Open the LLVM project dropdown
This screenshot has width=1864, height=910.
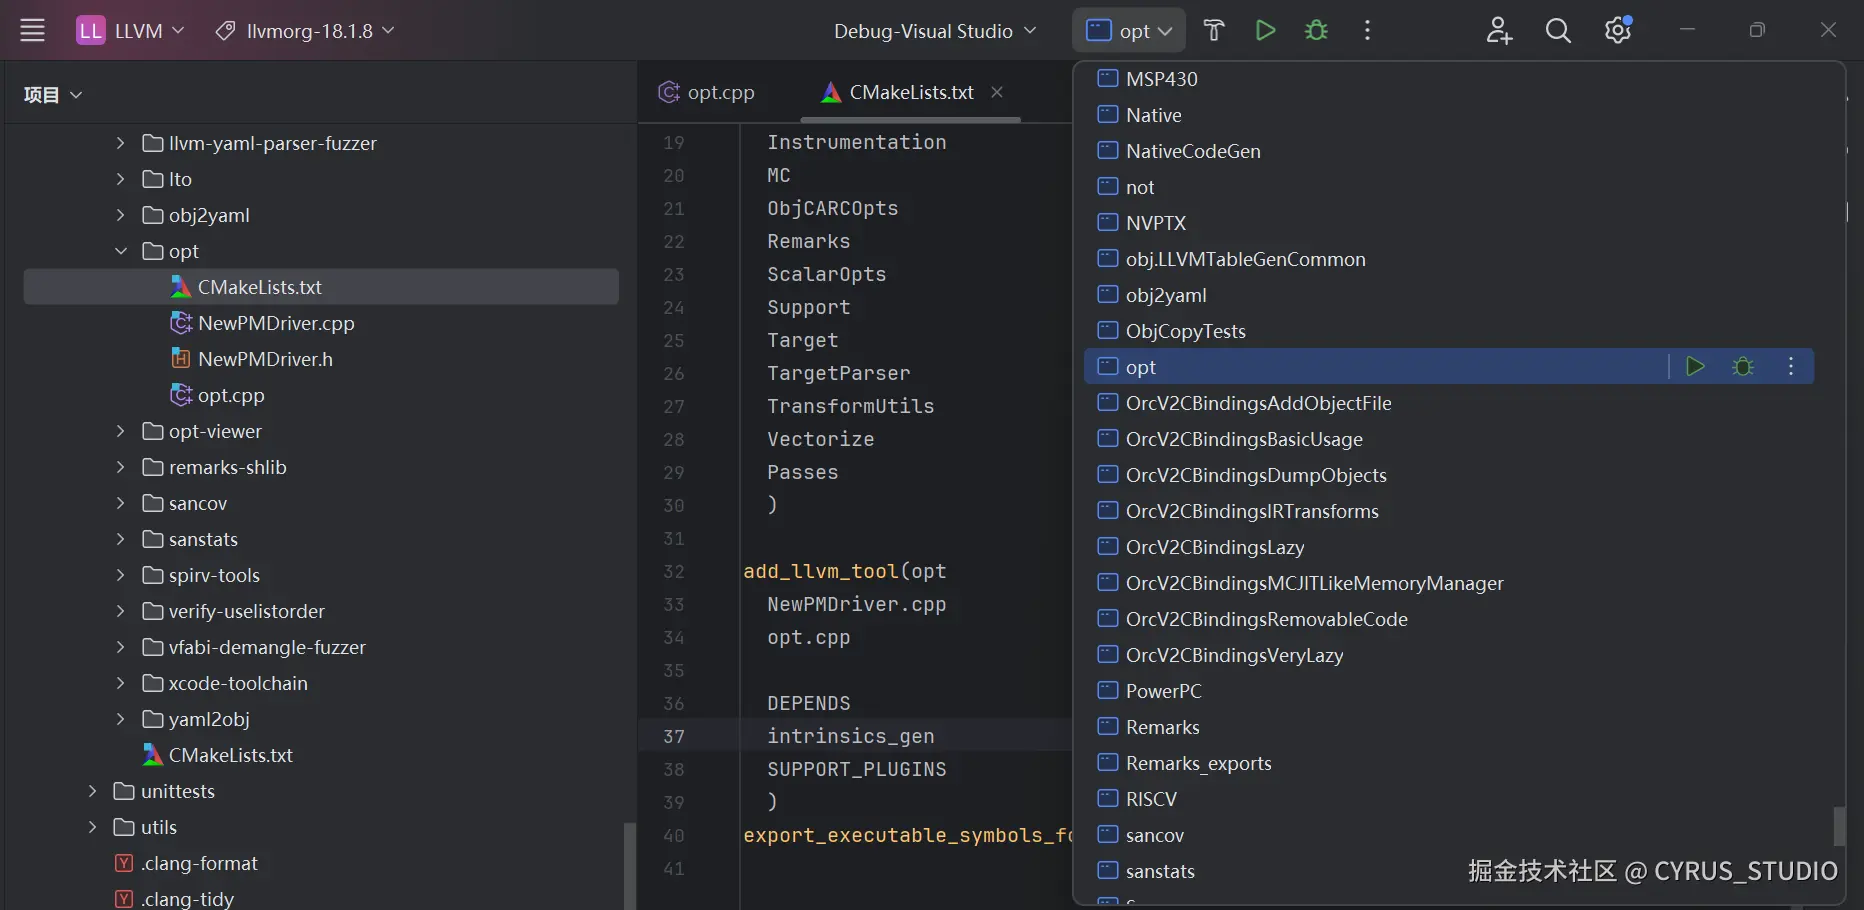tap(132, 31)
